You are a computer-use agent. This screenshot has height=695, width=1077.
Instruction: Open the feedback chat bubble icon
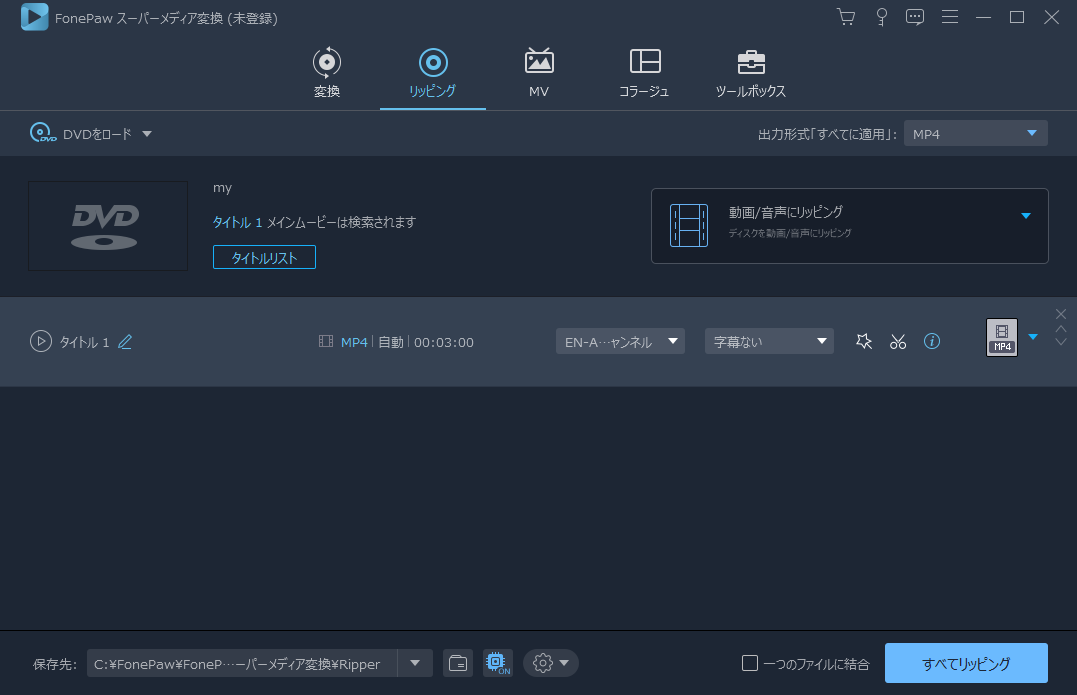[x=914, y=17]
